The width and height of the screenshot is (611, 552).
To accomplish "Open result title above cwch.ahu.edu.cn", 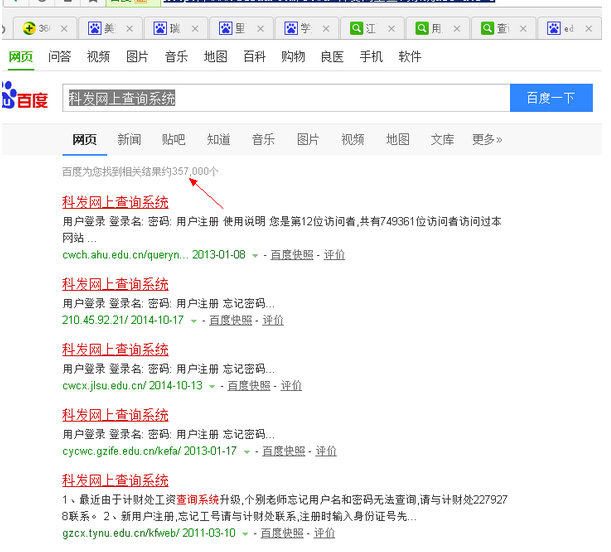I will (115, 202).
